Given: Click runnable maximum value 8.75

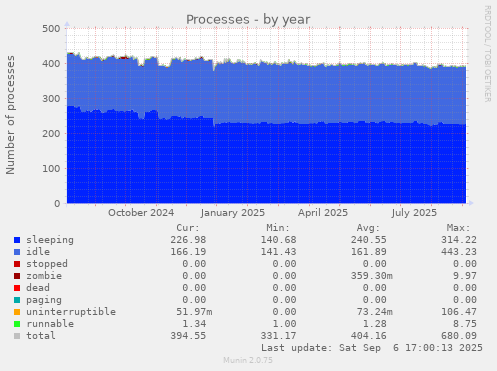Looking at the screenshot, I should (465, 324).
